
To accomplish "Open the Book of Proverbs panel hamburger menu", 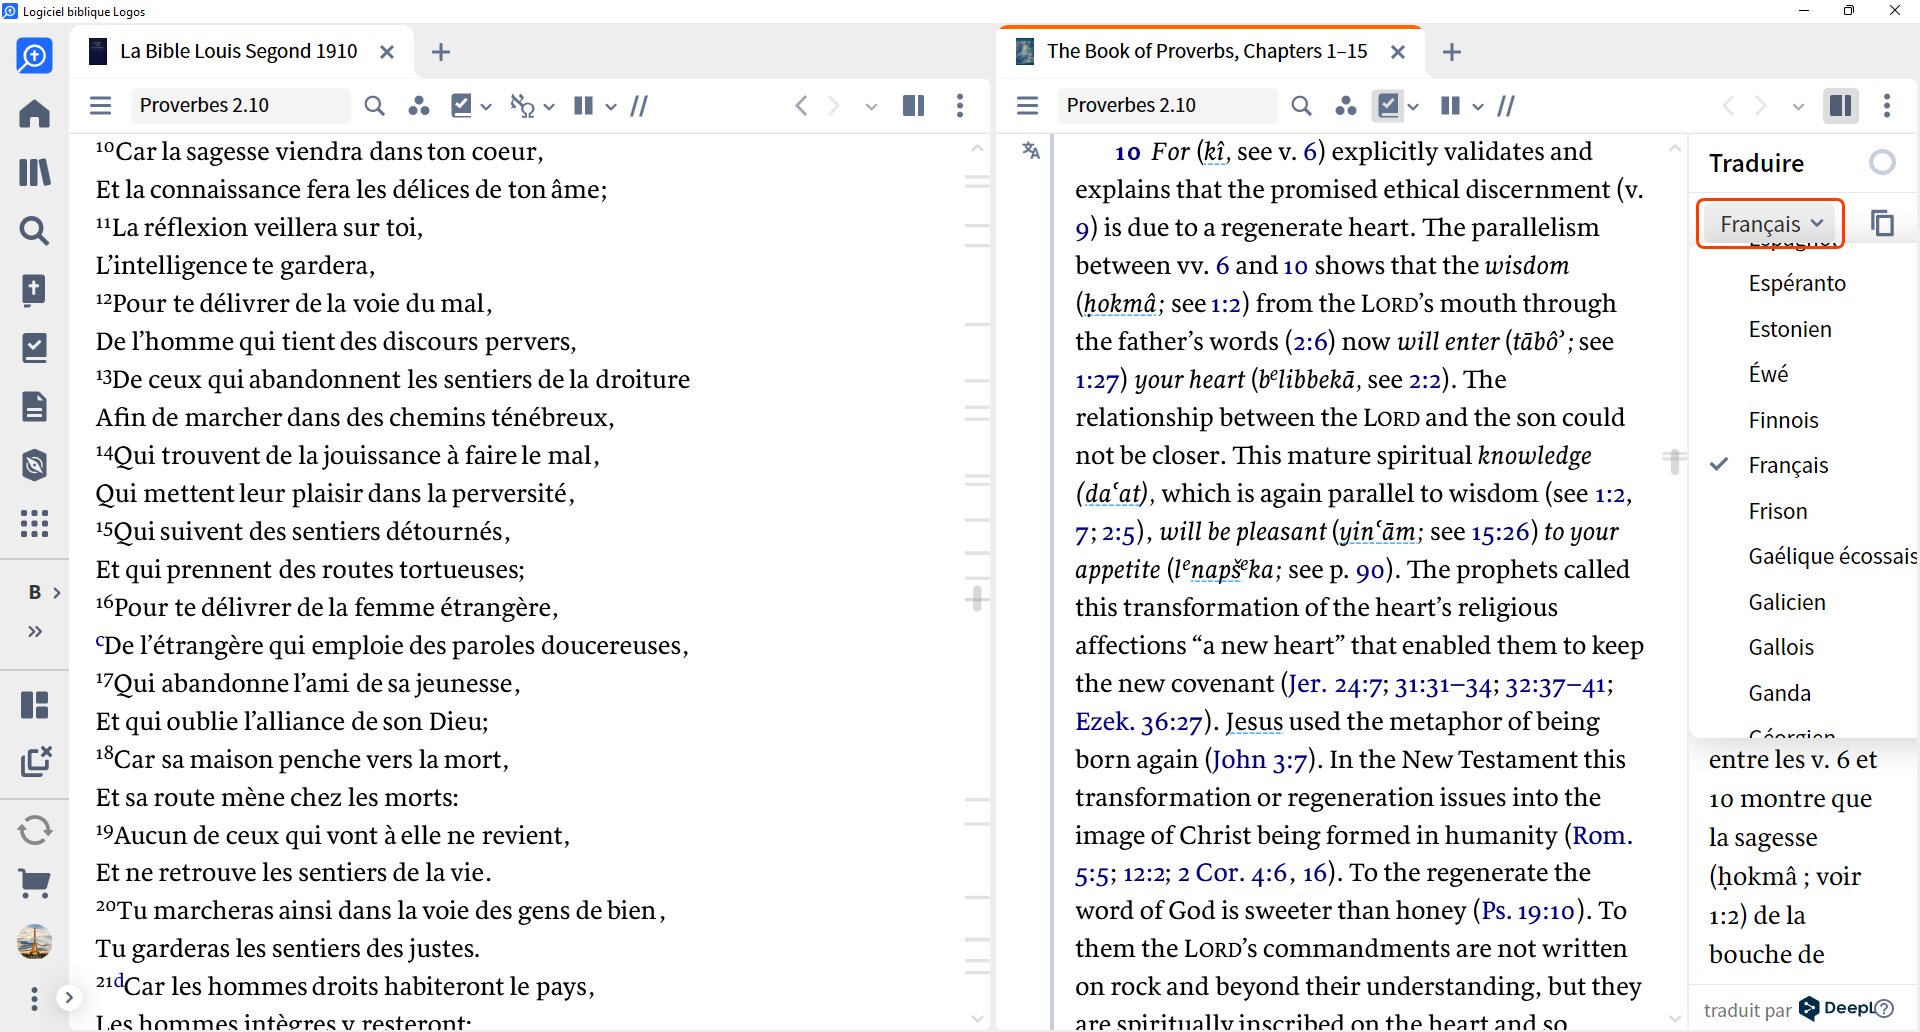I will [1027, 106].
